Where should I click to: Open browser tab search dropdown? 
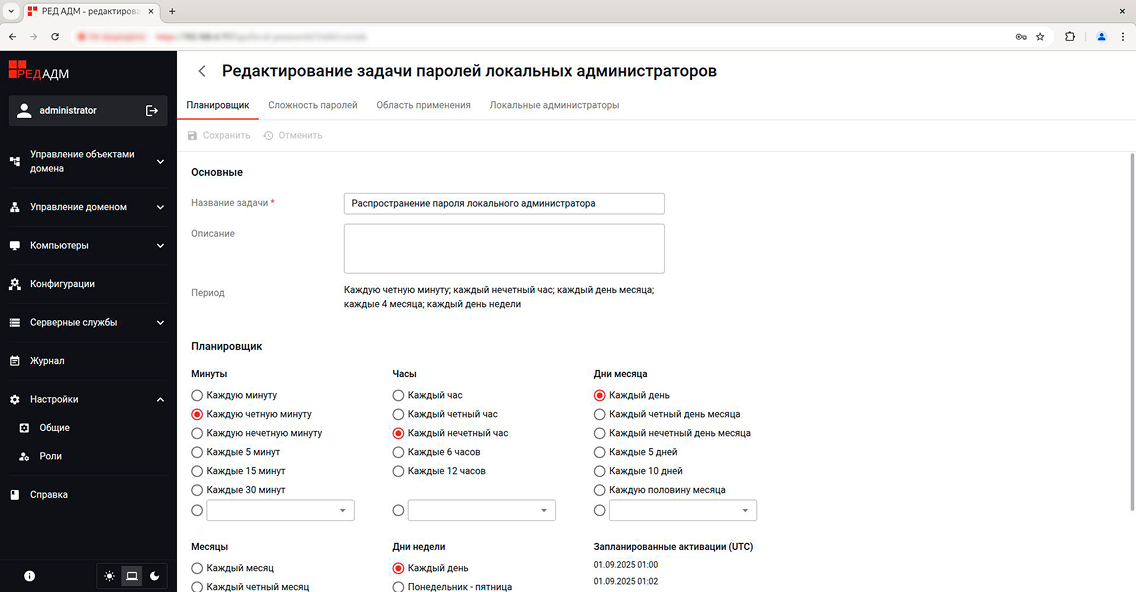tap(11, 11)
